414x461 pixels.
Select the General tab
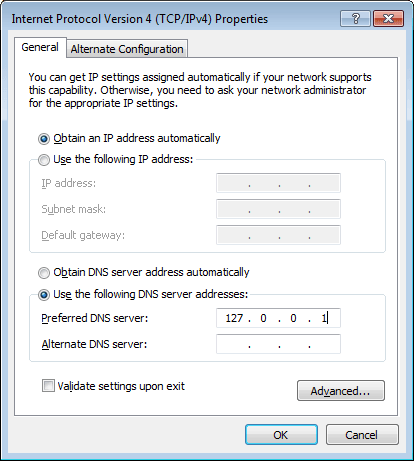(x=40, y=47)
